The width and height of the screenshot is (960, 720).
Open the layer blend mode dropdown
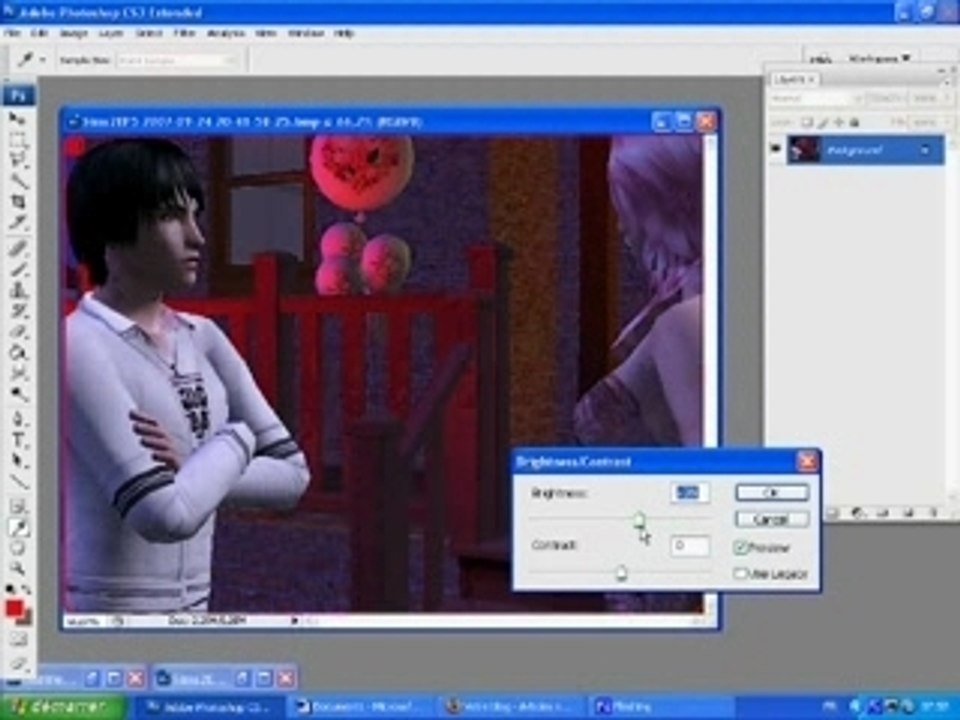pos(816,98)
